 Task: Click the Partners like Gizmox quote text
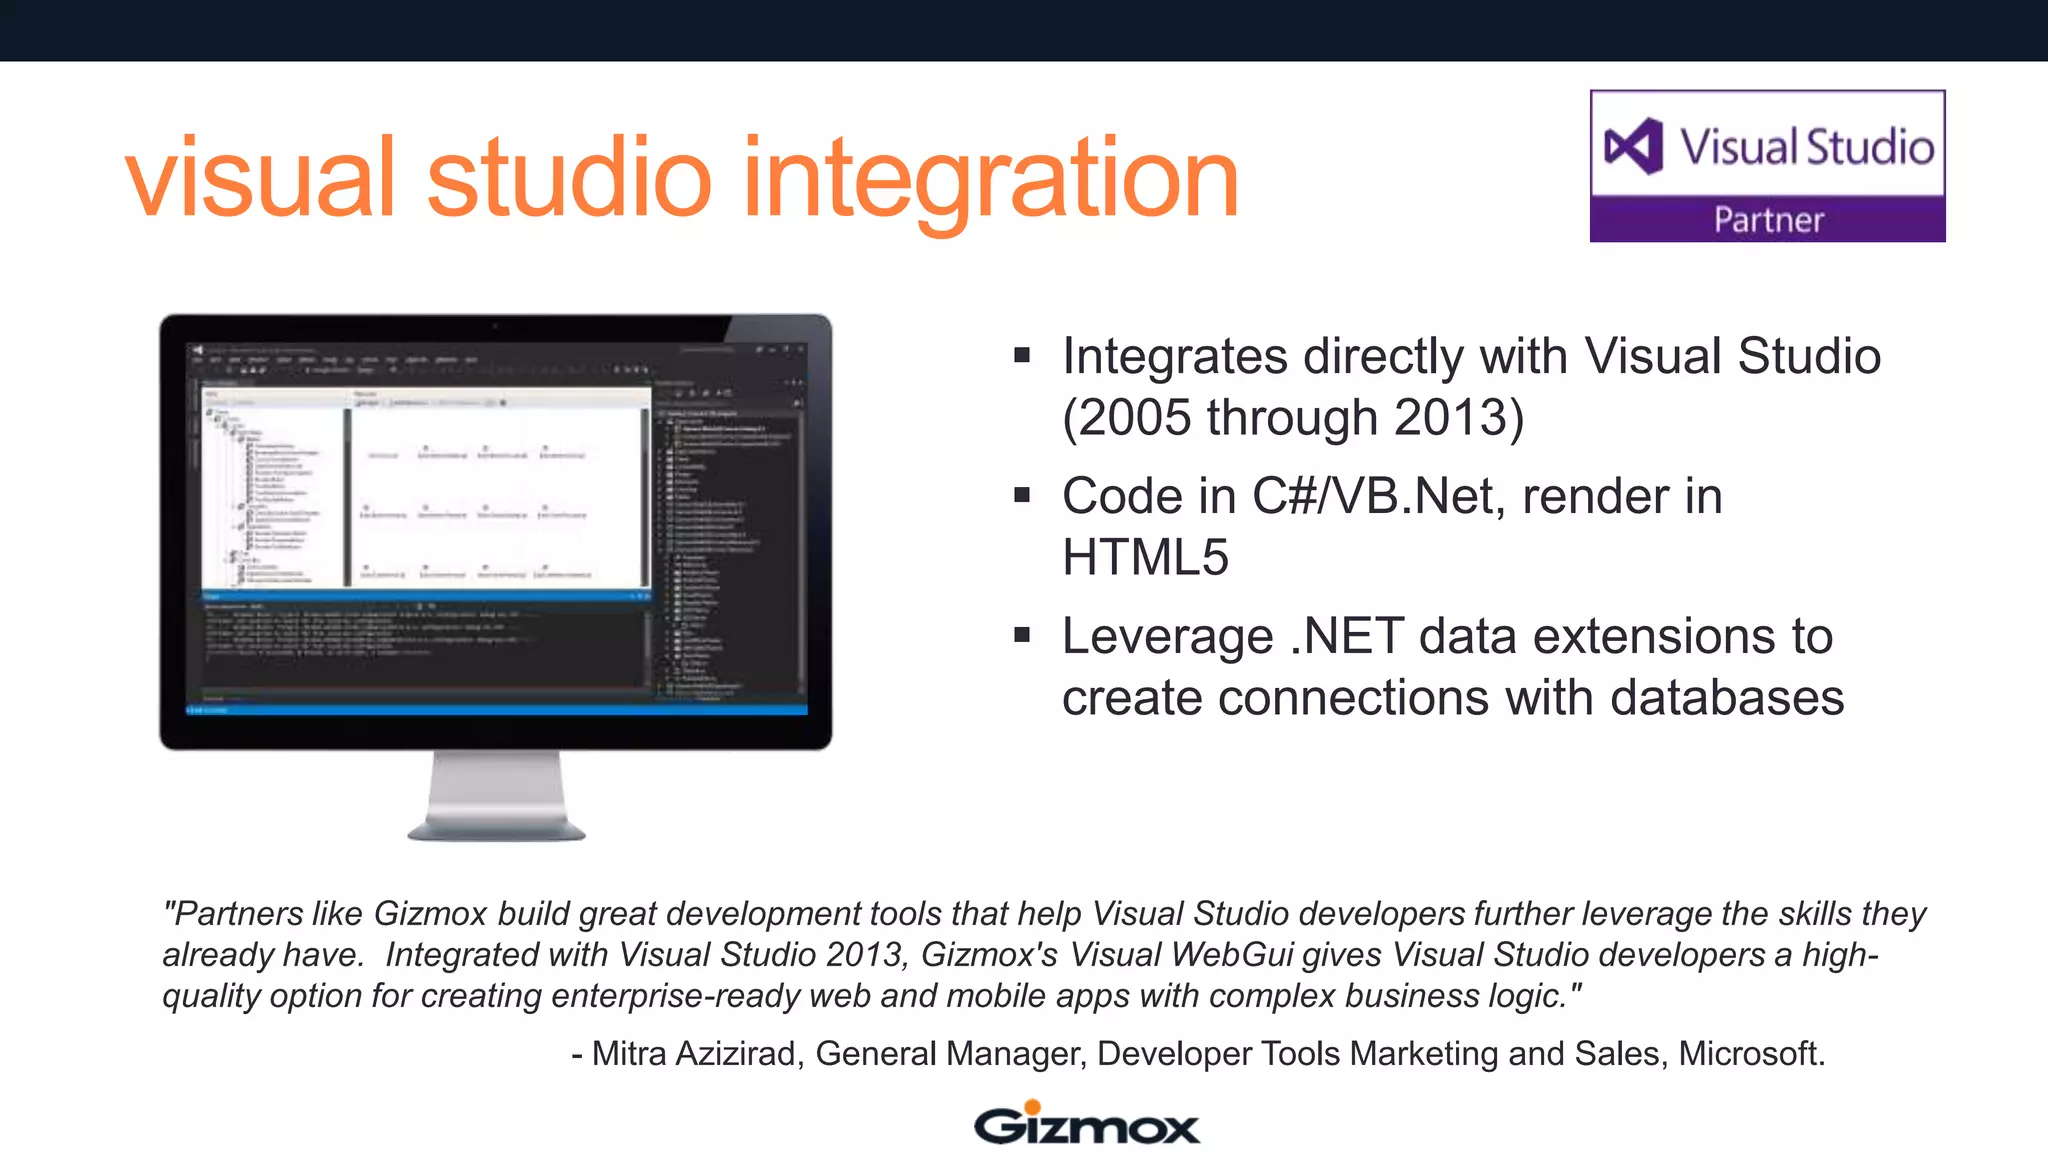tap(1043, 954)
